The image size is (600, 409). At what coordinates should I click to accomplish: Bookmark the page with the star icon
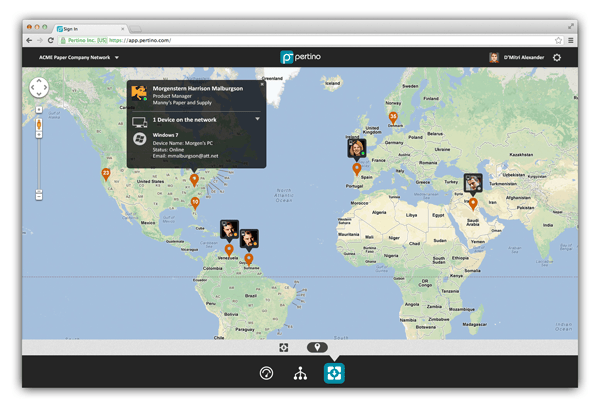pyautogui.click(x=558, y=40)
